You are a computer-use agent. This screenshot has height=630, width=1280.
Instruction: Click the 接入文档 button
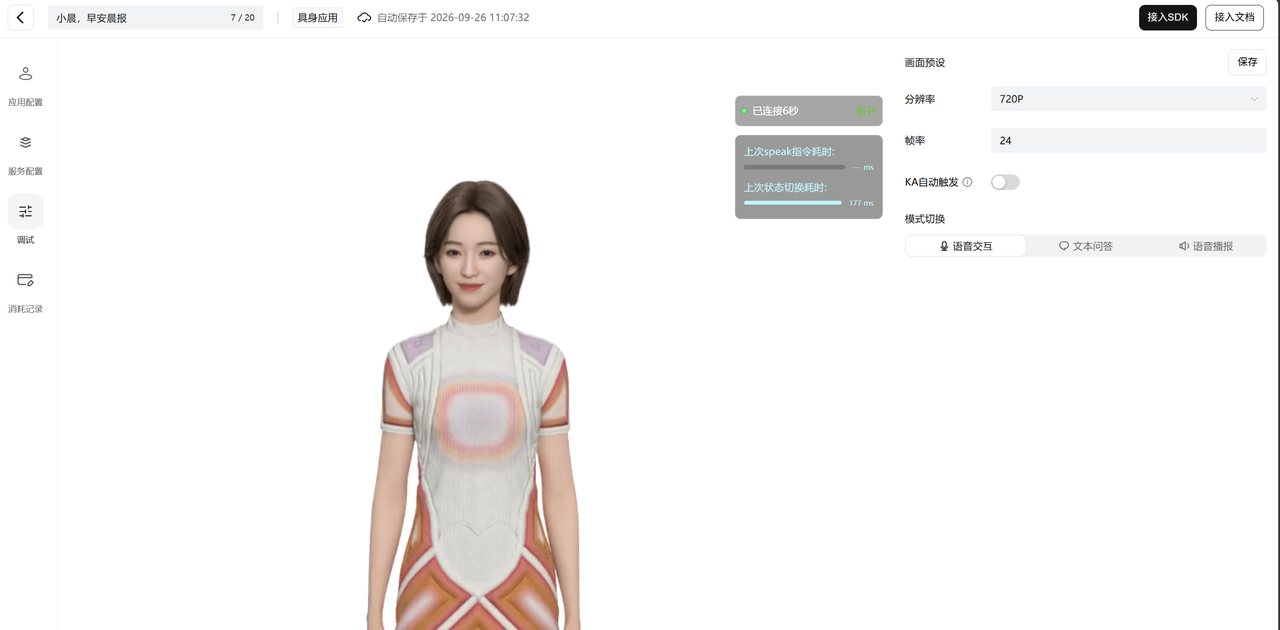[x=1235, y=18]
